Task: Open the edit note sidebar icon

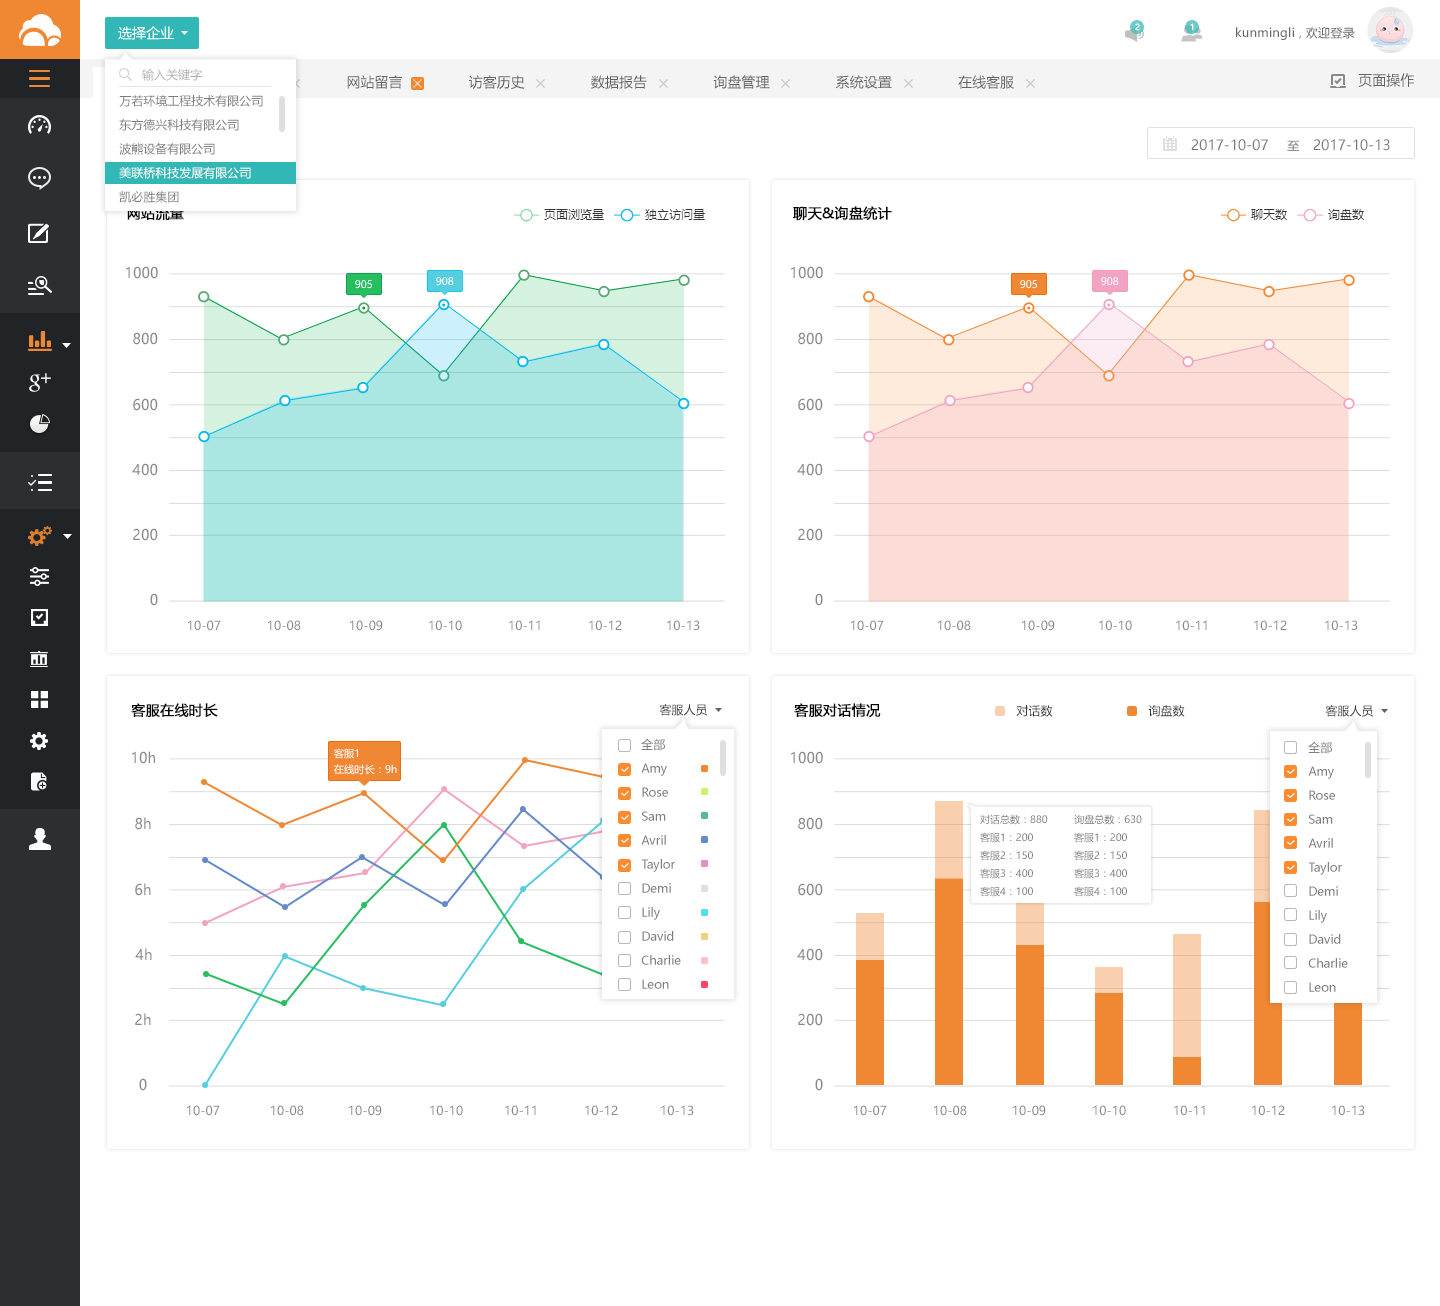Action: pyautogui.click(x=39, y=233)
